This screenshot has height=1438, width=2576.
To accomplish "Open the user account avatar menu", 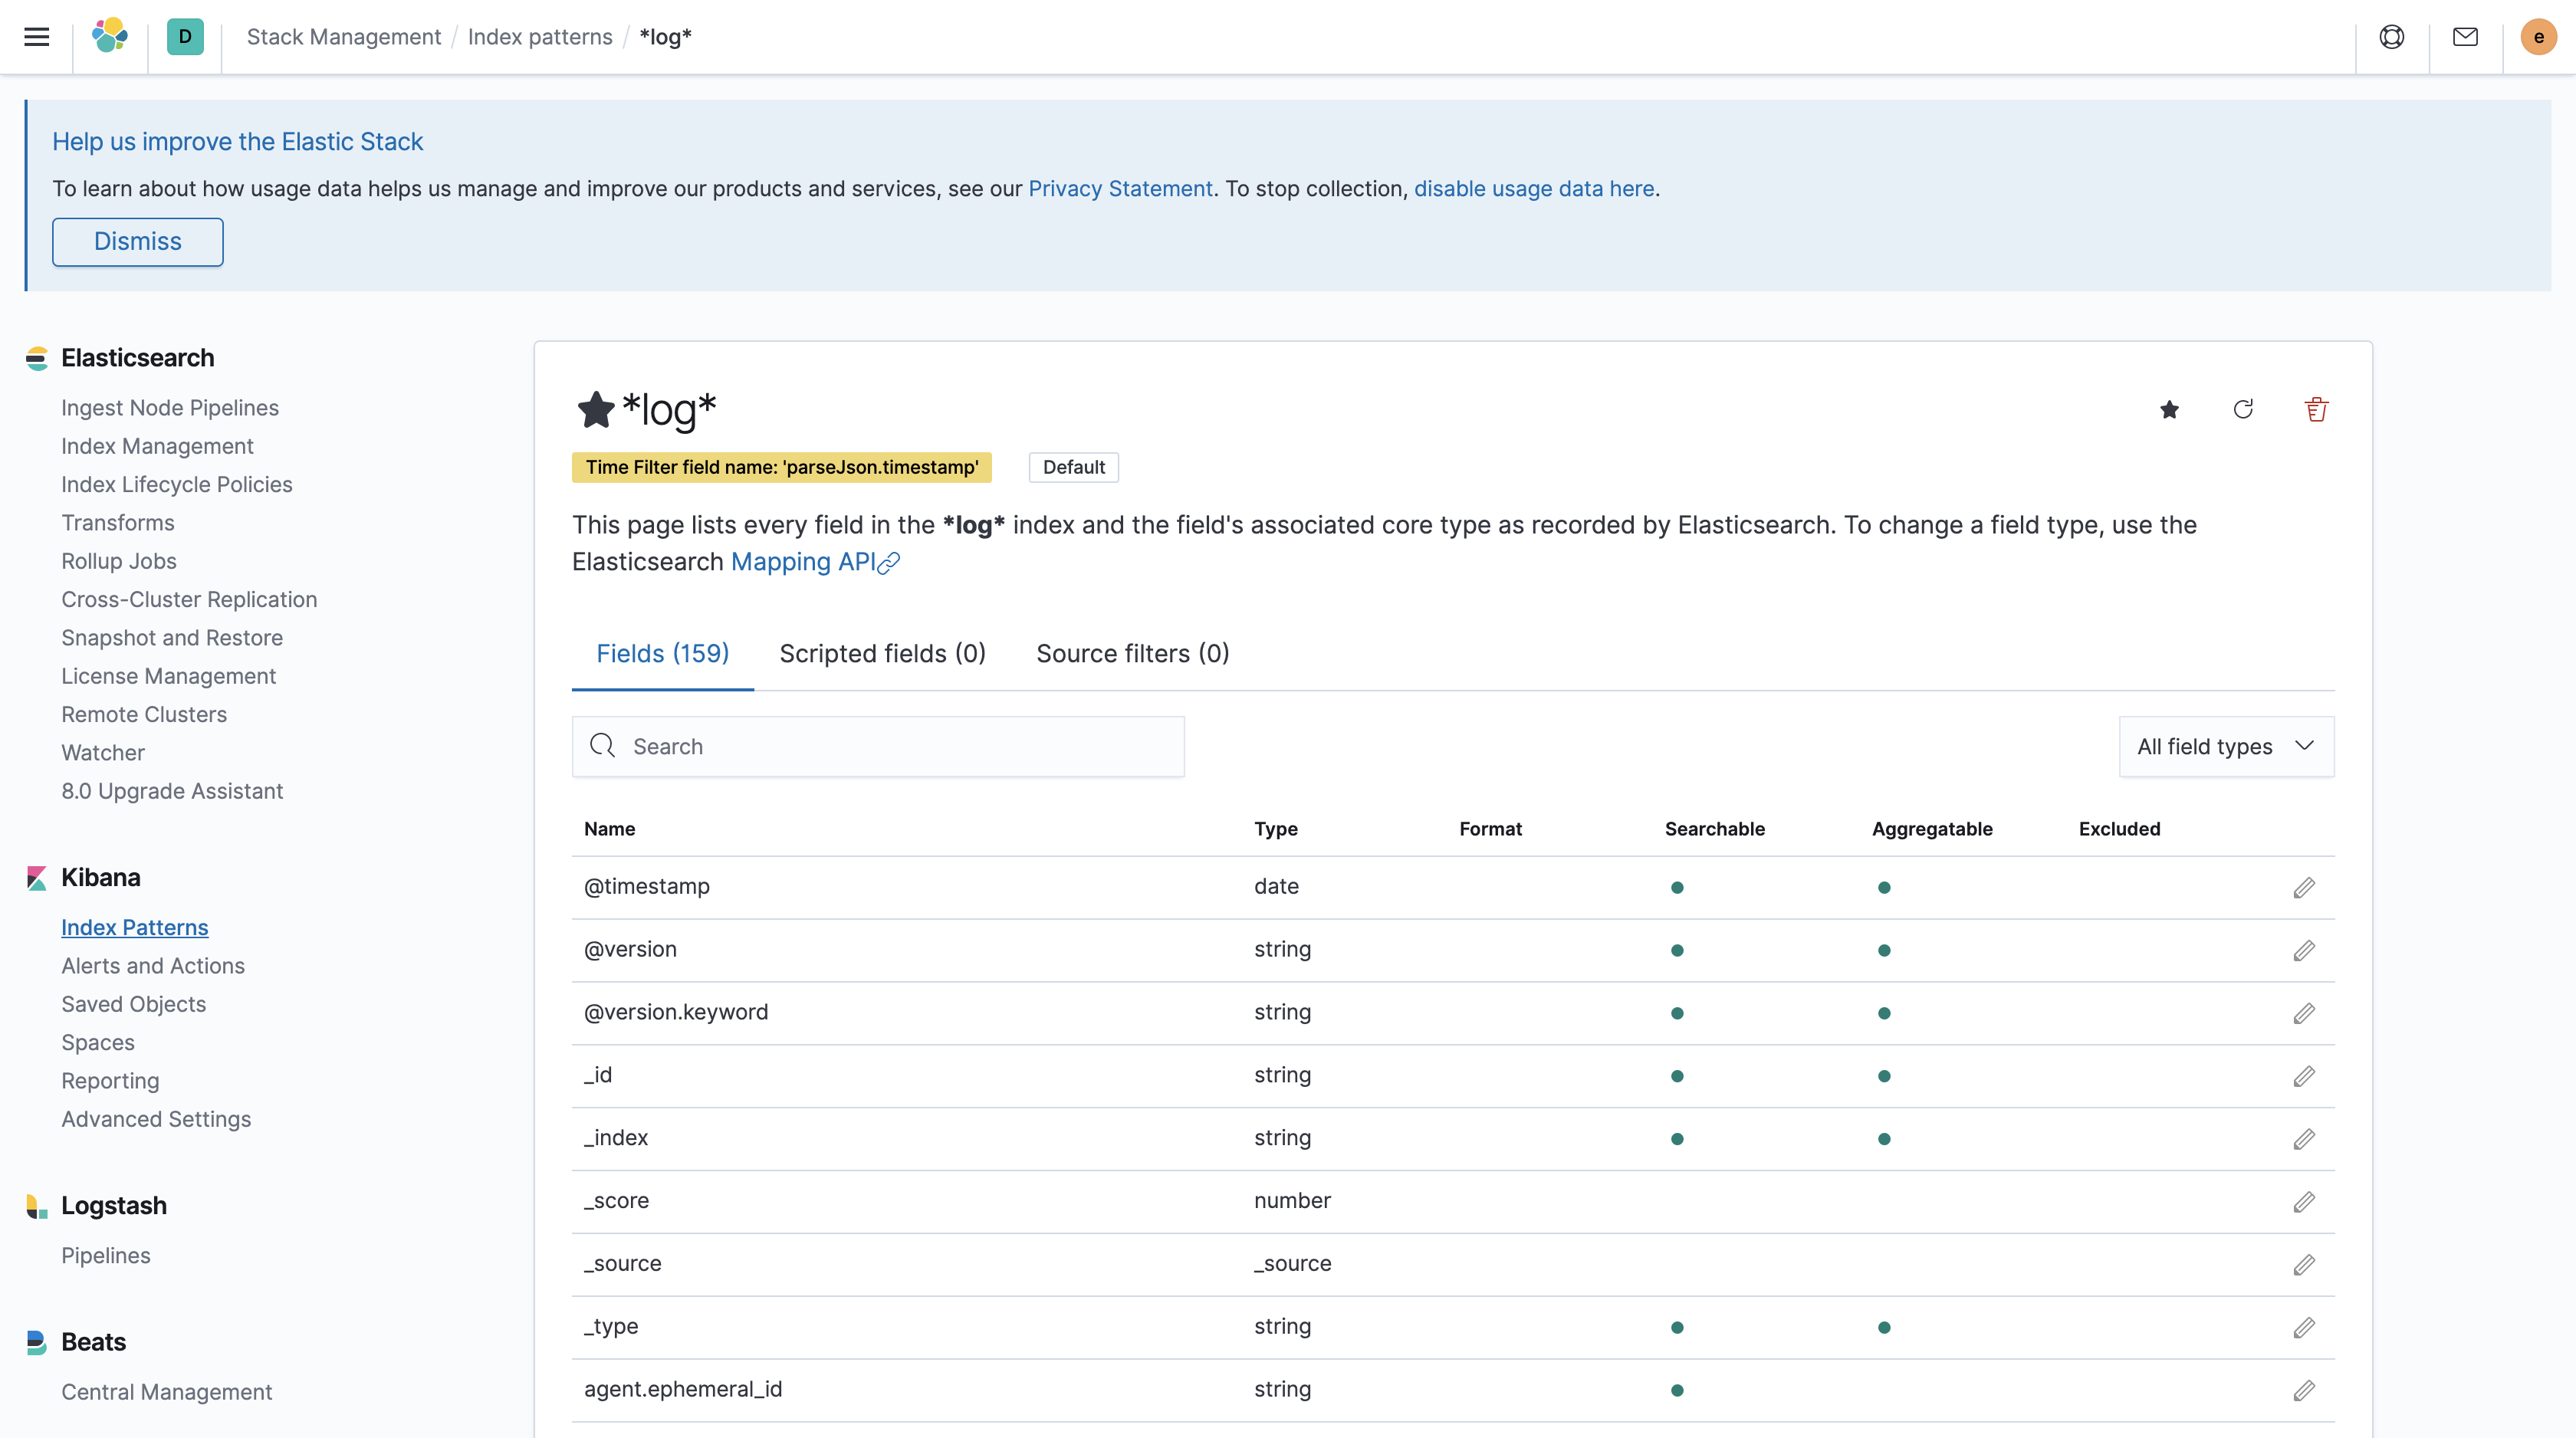I will pyautogui.click(x=2538, y=37).
